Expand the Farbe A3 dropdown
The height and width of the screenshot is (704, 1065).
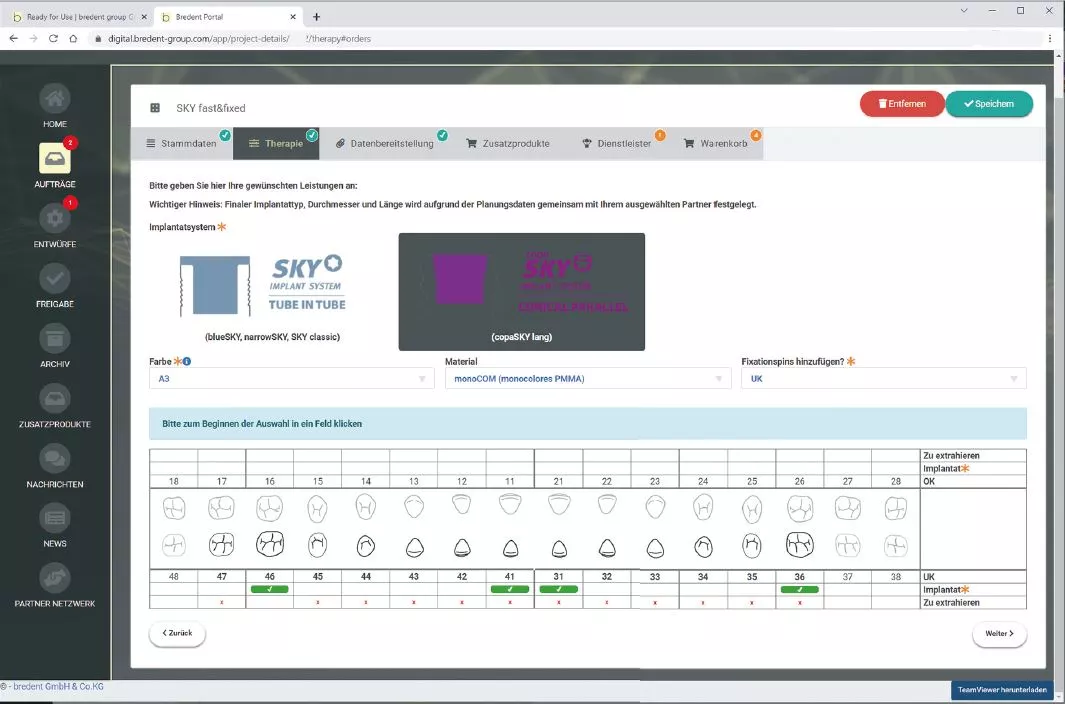[x=291, y=379]
